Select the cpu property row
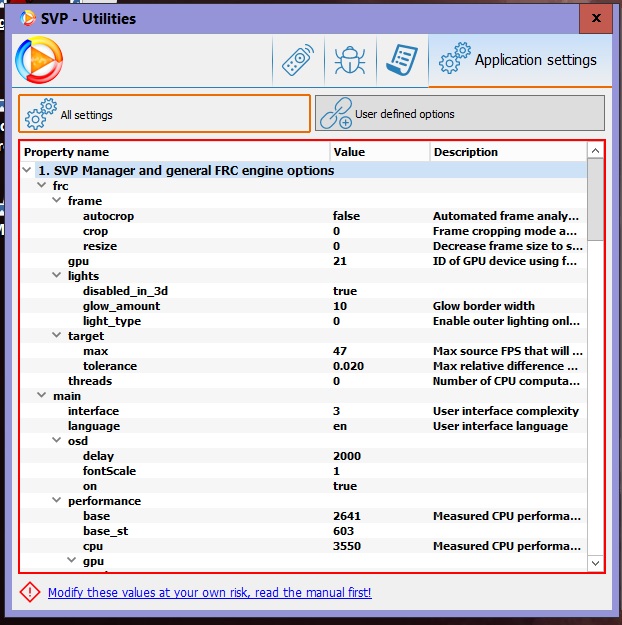This screenshot has height=625, width=622. (x=303, y=546)
